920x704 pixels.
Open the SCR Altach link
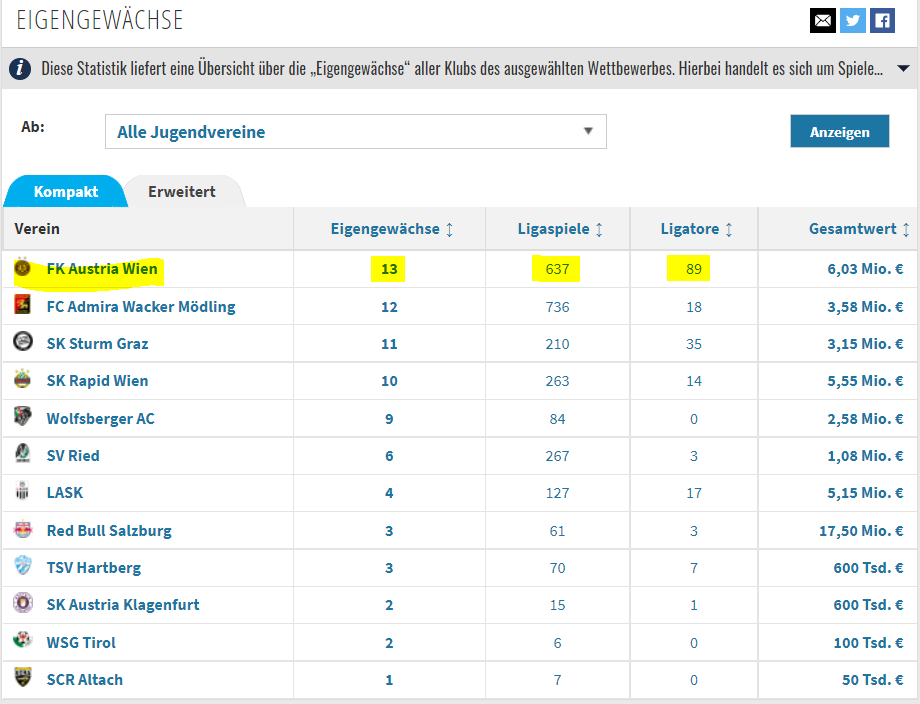(84, 680)
